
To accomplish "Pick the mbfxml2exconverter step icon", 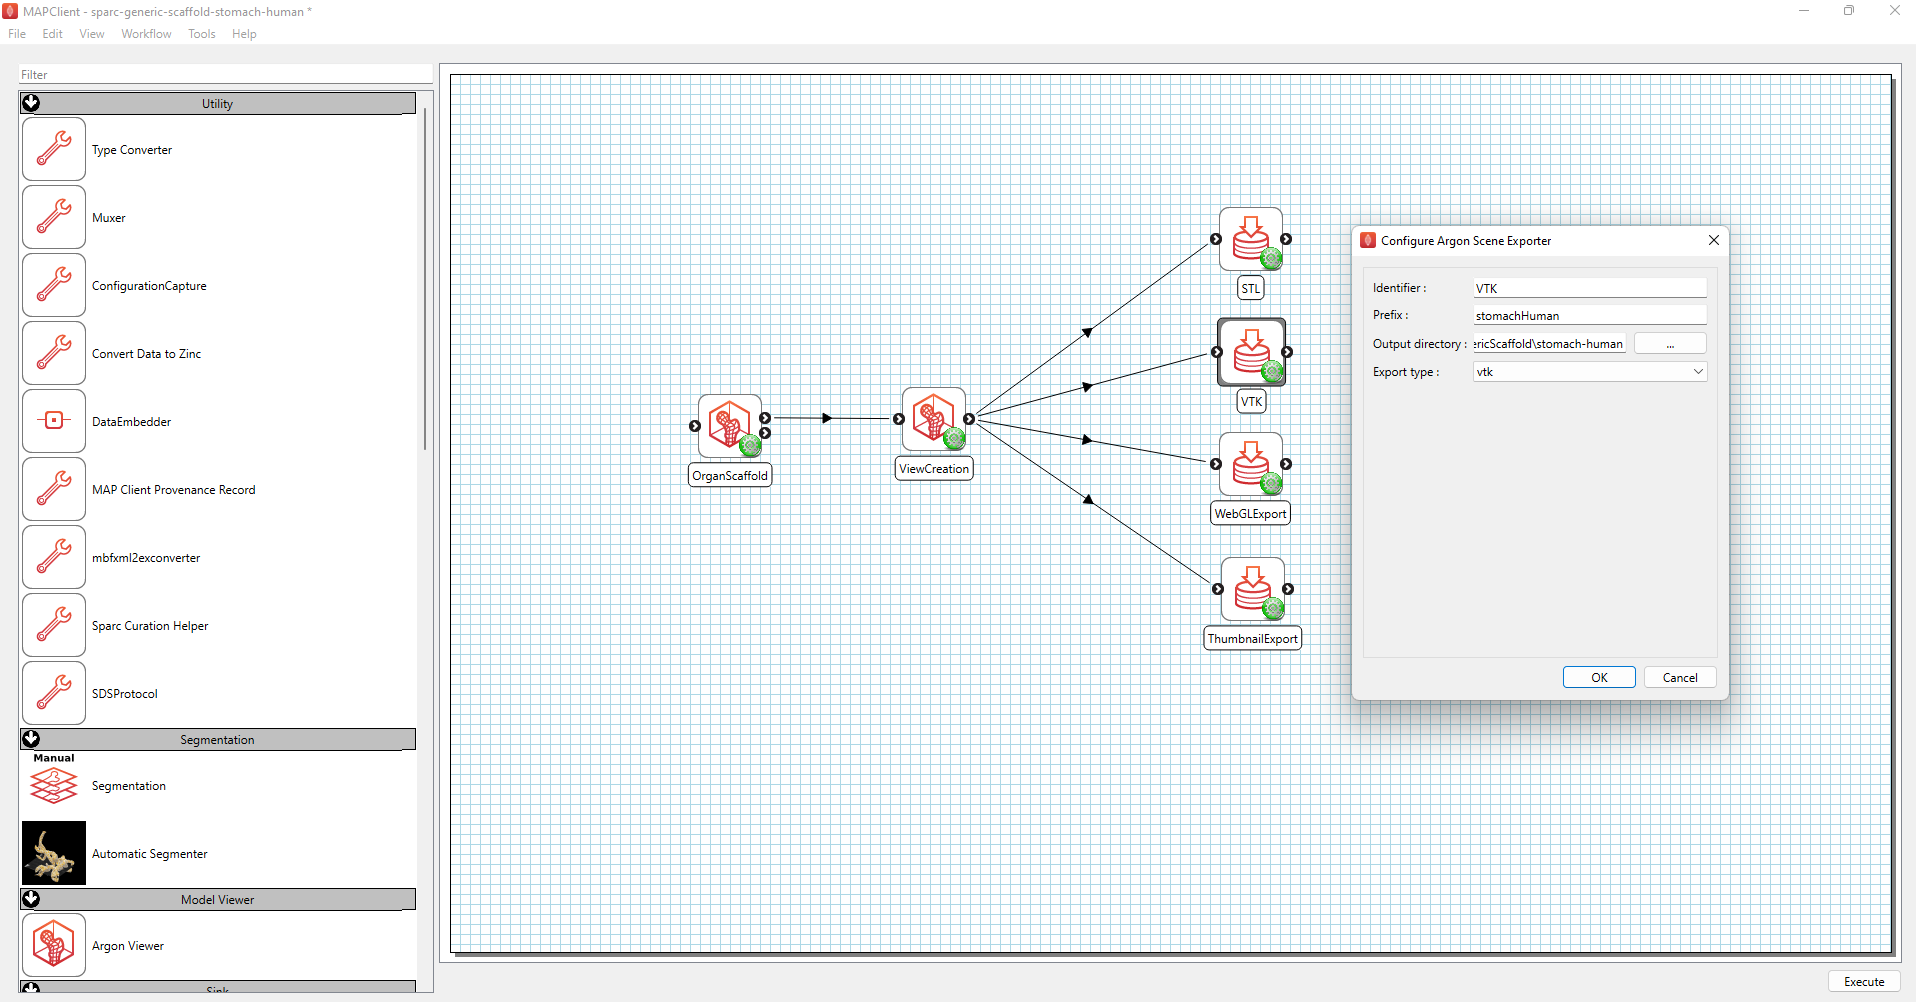I will (x=54, y=557).
